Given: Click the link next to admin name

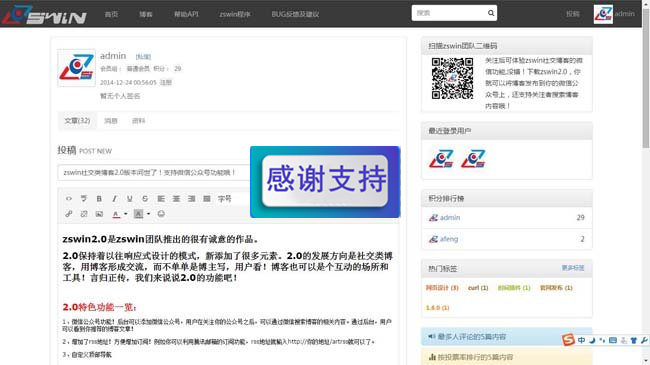Looking at the screenshot, I should click(143, 56).
